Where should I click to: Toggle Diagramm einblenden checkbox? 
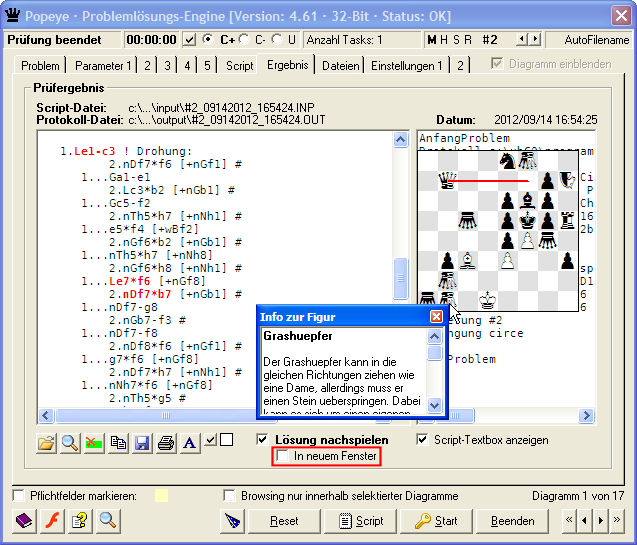(497, 63)
